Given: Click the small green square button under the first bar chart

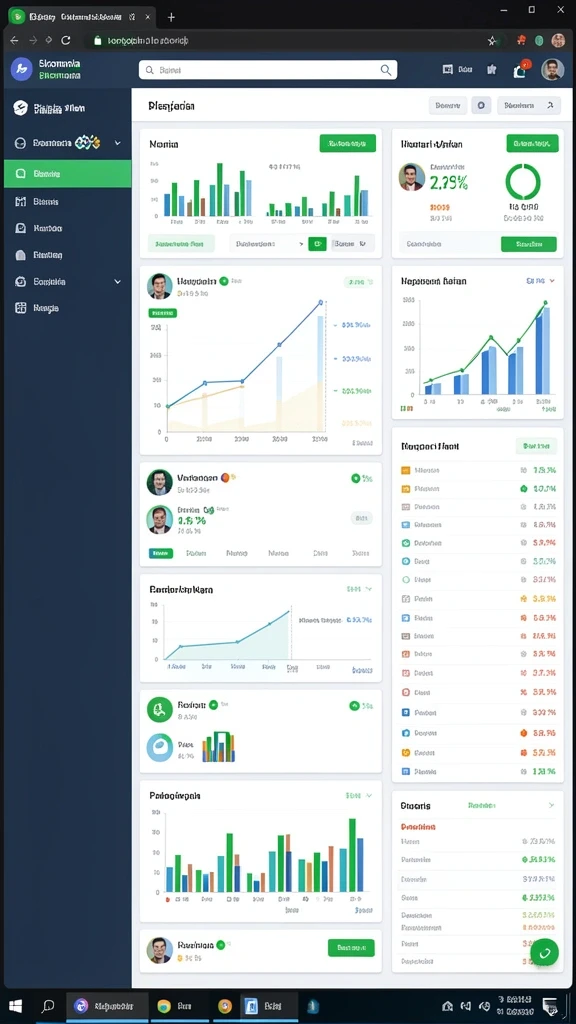Looking at the screenshot, I should pyautogui.click(x=317, y=244).
